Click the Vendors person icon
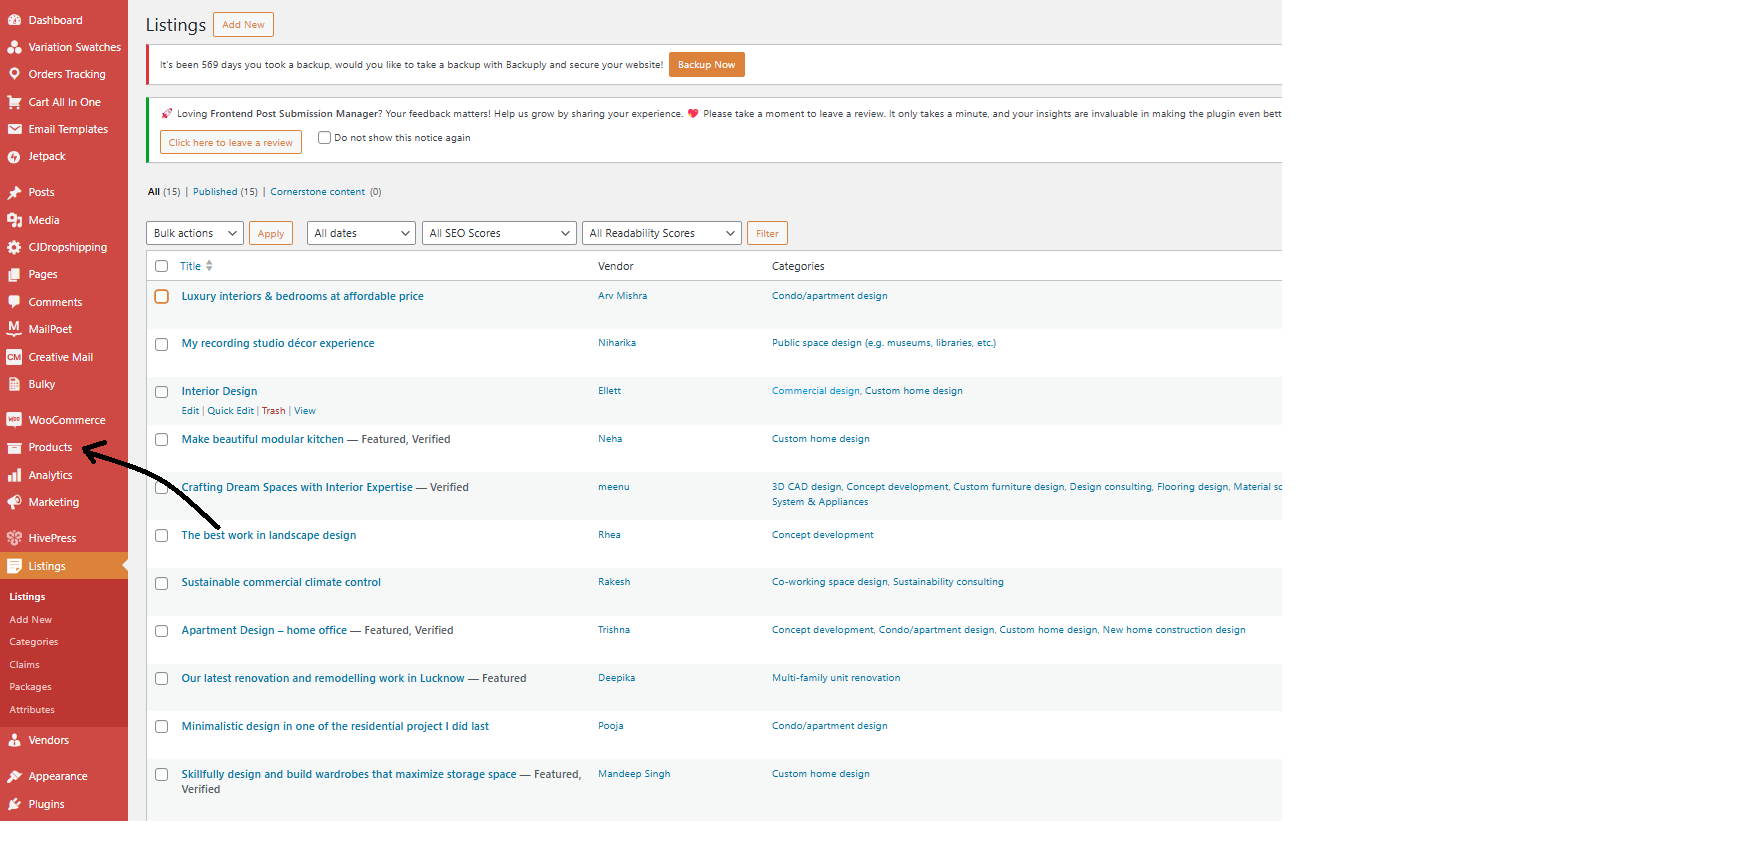 (14, 740)
